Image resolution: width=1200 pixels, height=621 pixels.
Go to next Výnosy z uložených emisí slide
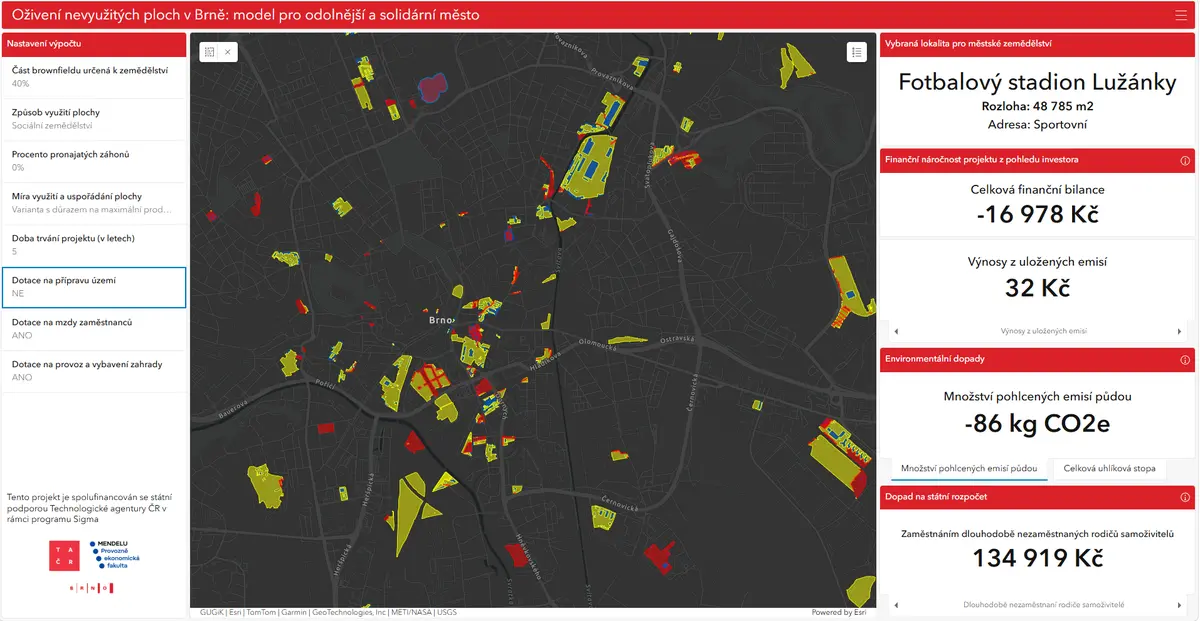click(1181, 331)
